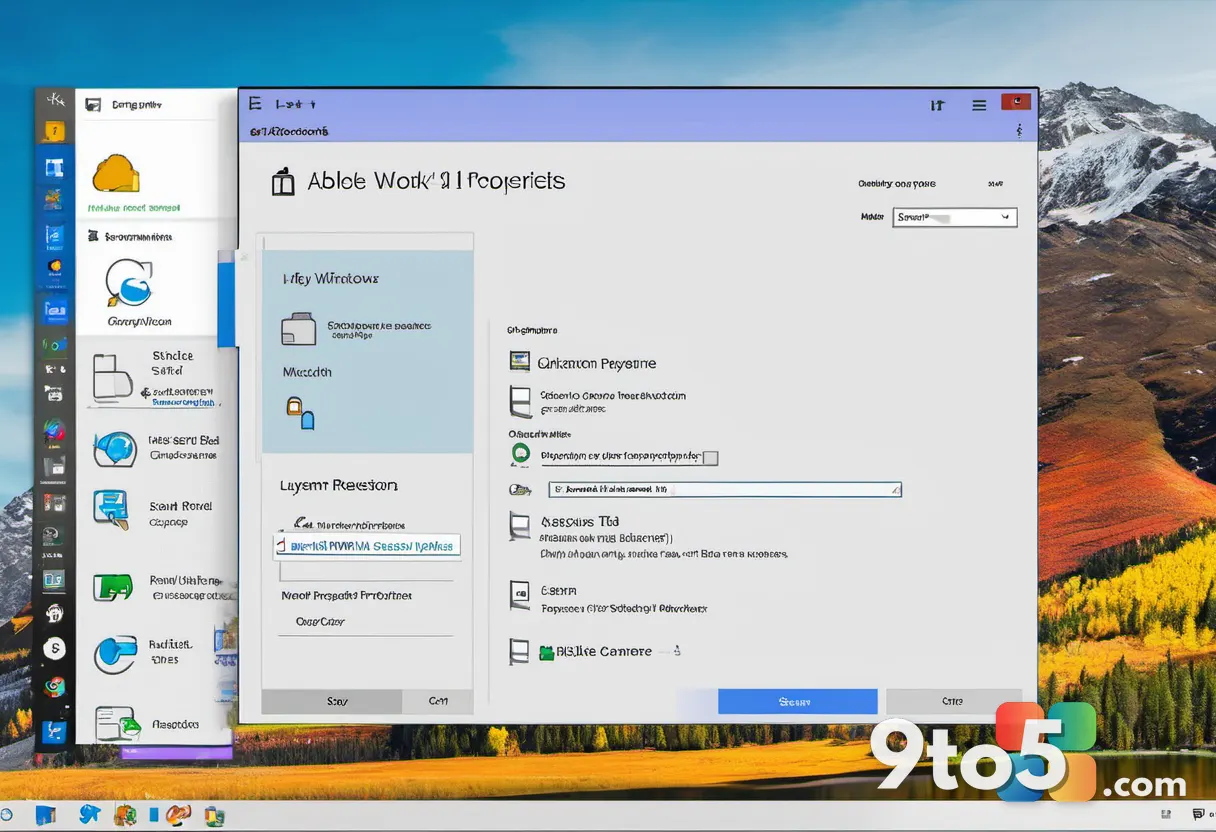Click the page icon beside Asssdiys Tbd

pos(519,527)
